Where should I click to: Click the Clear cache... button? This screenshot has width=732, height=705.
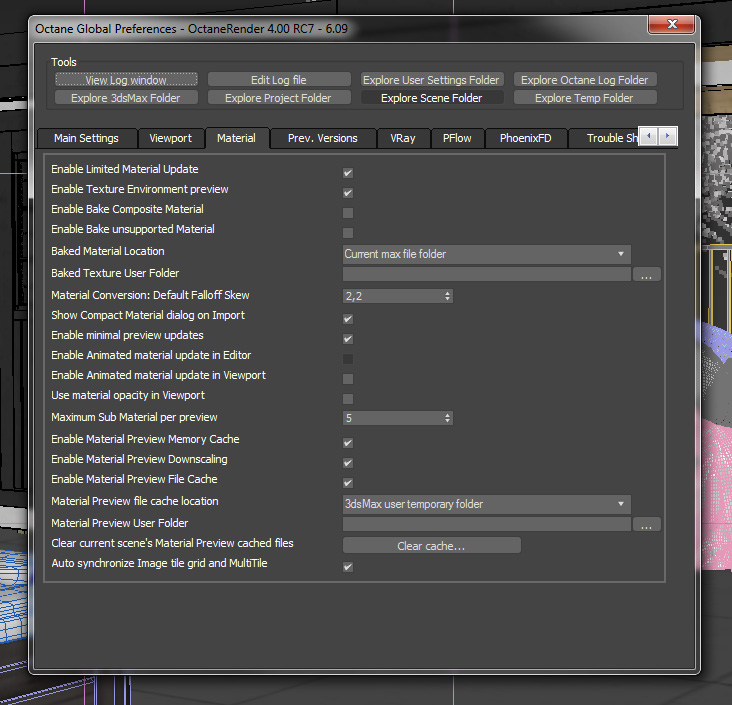coord(432,545)
